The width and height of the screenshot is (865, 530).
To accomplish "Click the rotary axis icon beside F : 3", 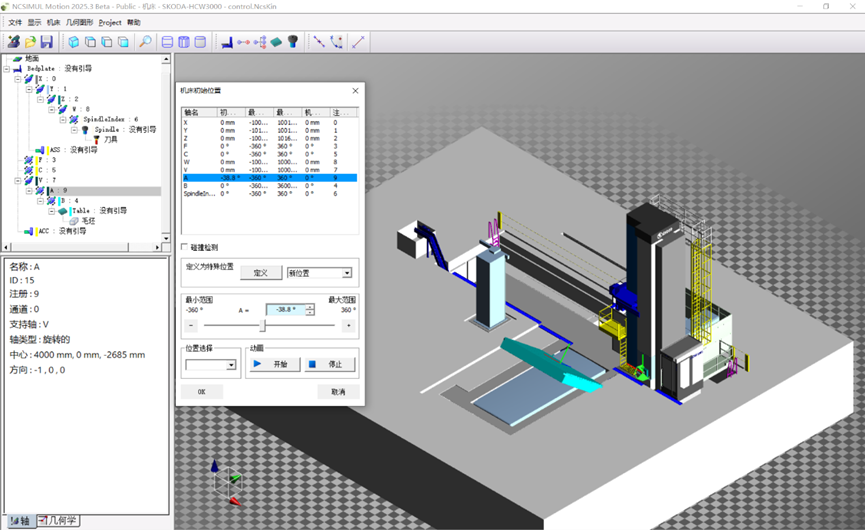I will 29,160.
